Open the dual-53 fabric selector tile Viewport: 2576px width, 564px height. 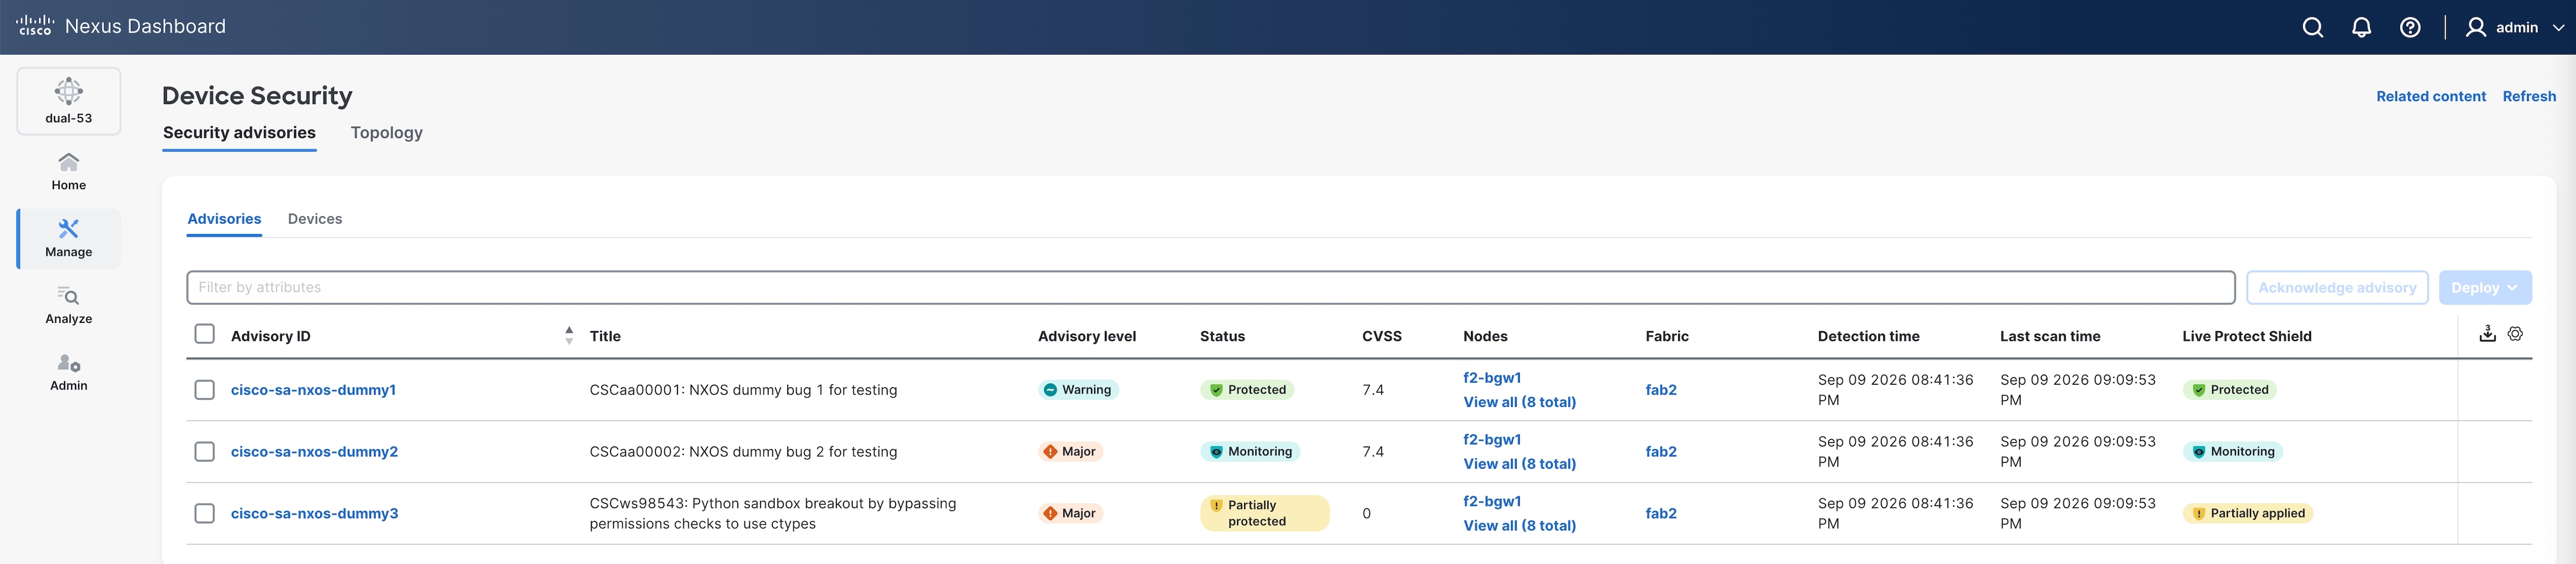tap(69, 101)
